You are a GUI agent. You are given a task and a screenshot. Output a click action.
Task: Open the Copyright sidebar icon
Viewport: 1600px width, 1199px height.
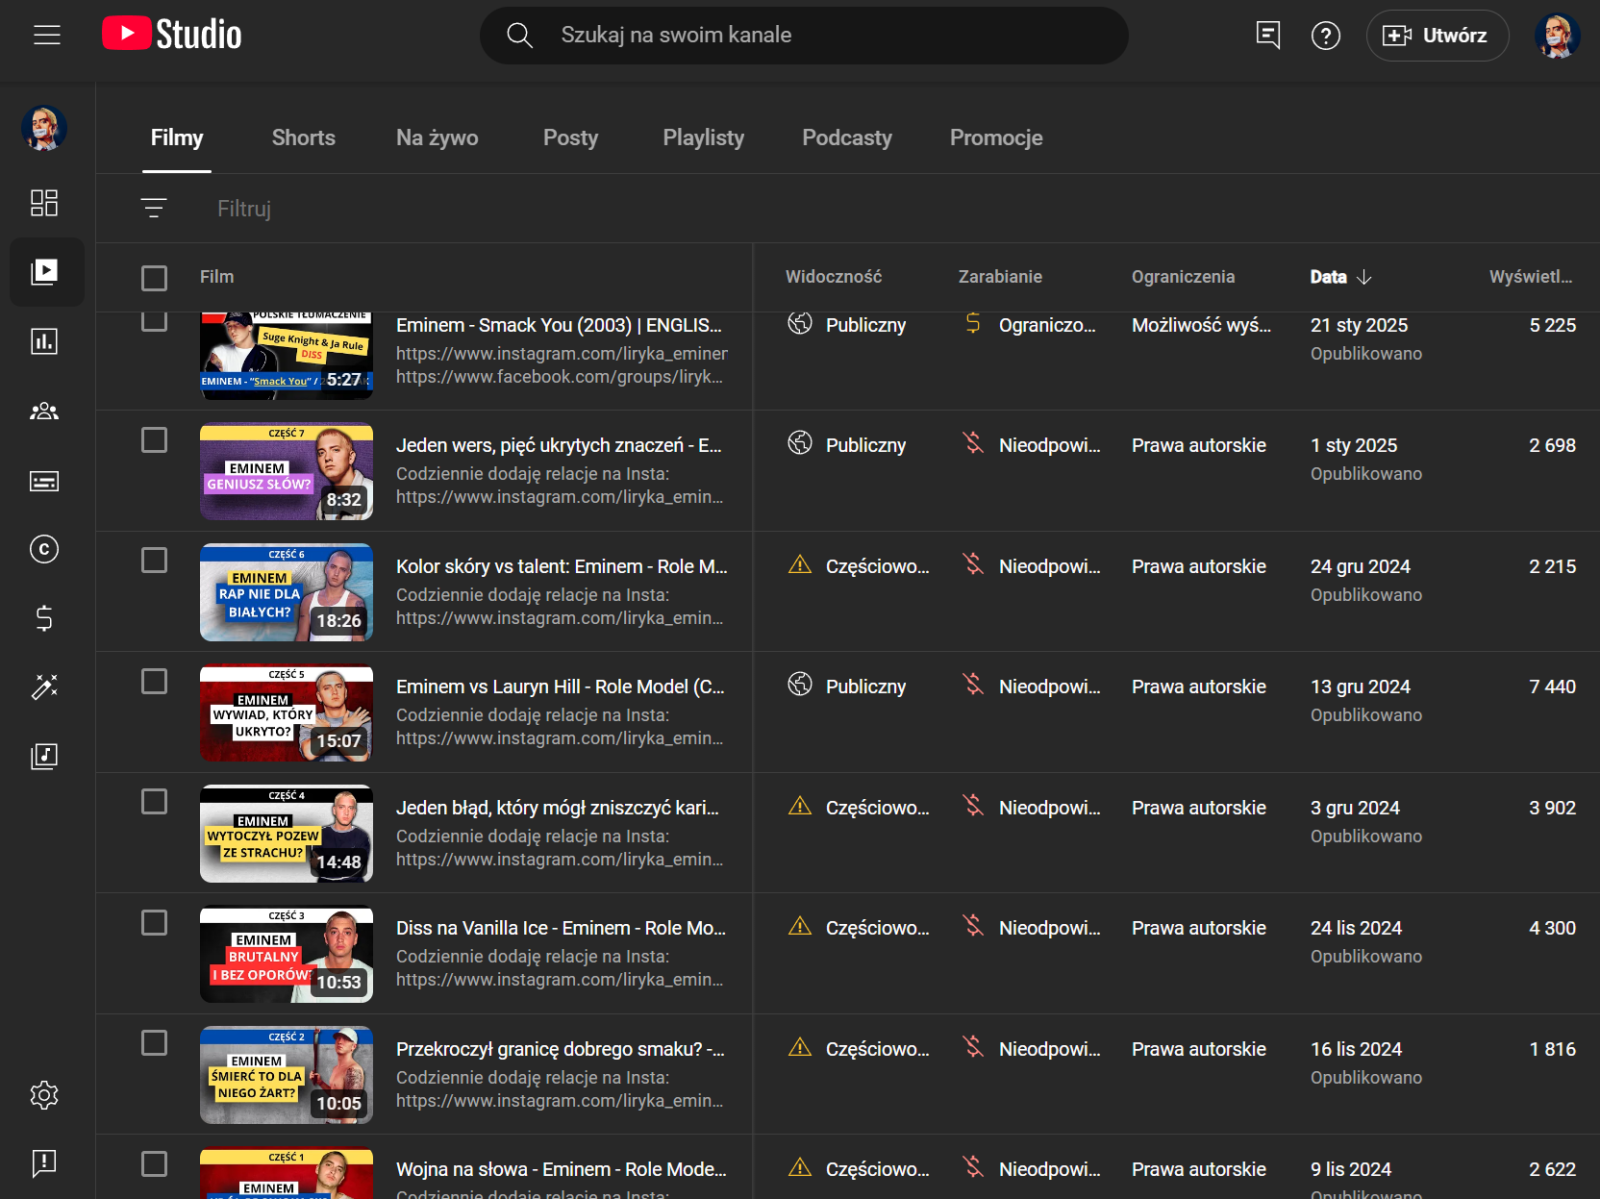pyautogui.click(x=44, y=549)
